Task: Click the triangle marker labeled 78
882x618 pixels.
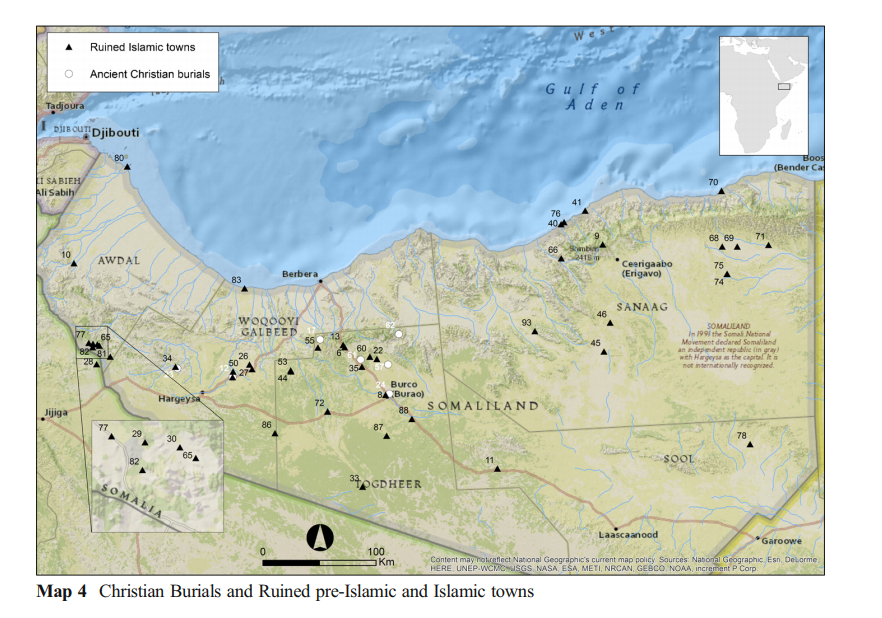Action: (x=749, y=444)
